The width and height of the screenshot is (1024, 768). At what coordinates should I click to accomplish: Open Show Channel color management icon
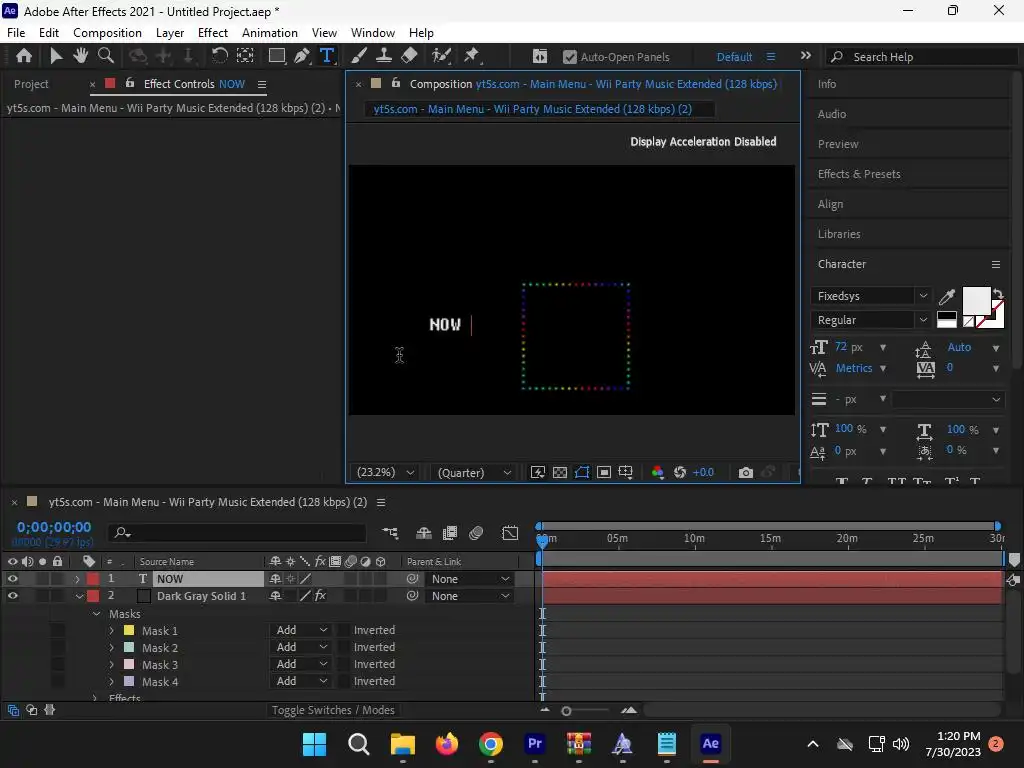(658, 472)
